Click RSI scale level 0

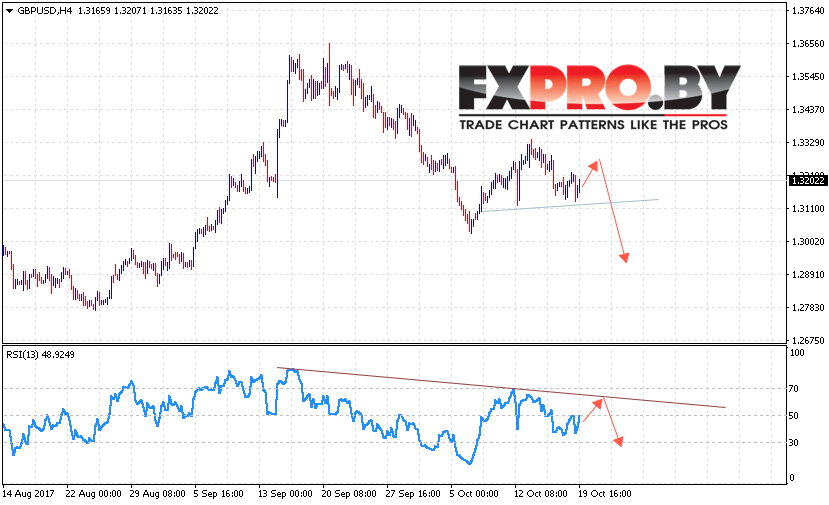[791, 478]
